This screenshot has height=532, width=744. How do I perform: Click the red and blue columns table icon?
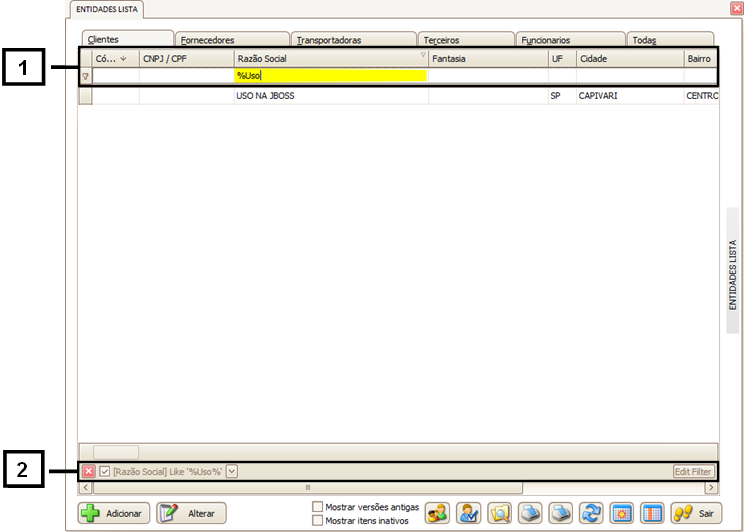651,513
